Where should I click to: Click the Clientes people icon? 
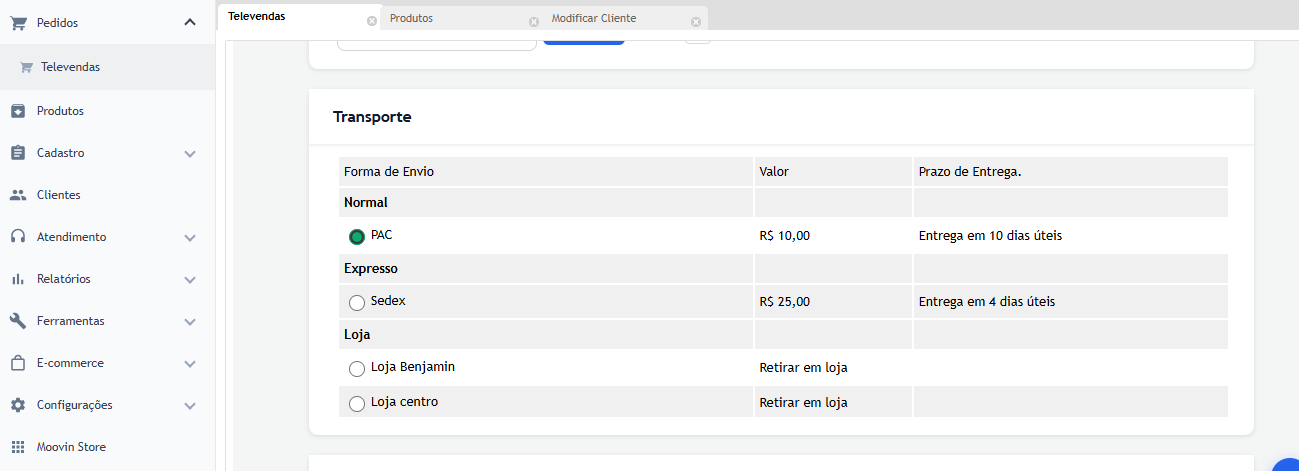(18, 195)
